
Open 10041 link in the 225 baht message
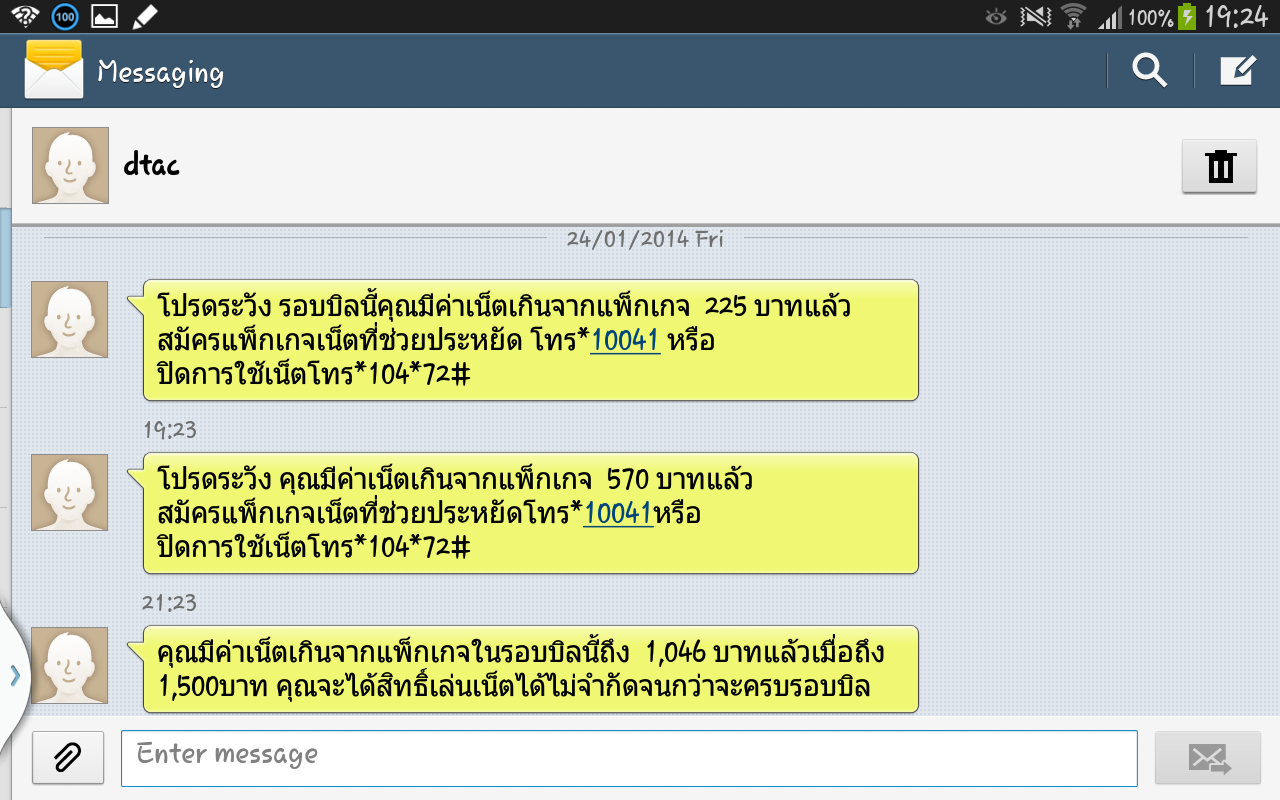click(625, 341)
